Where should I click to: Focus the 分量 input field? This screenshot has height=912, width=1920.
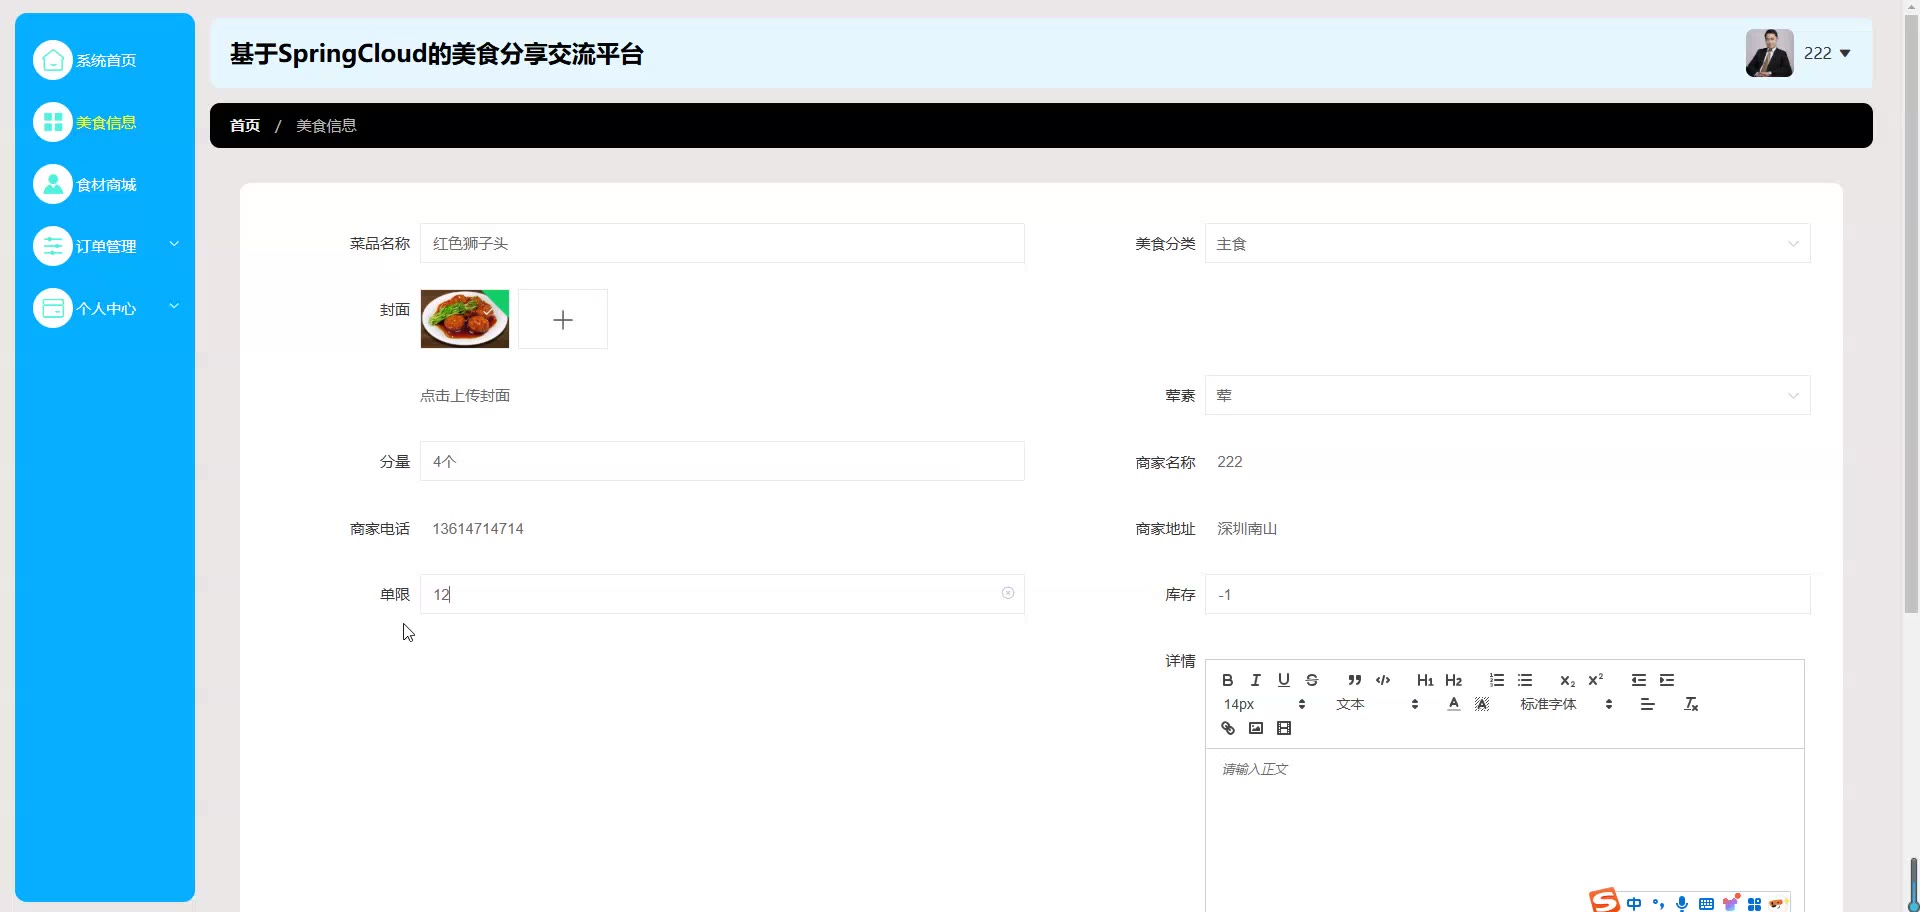(722, 461)
